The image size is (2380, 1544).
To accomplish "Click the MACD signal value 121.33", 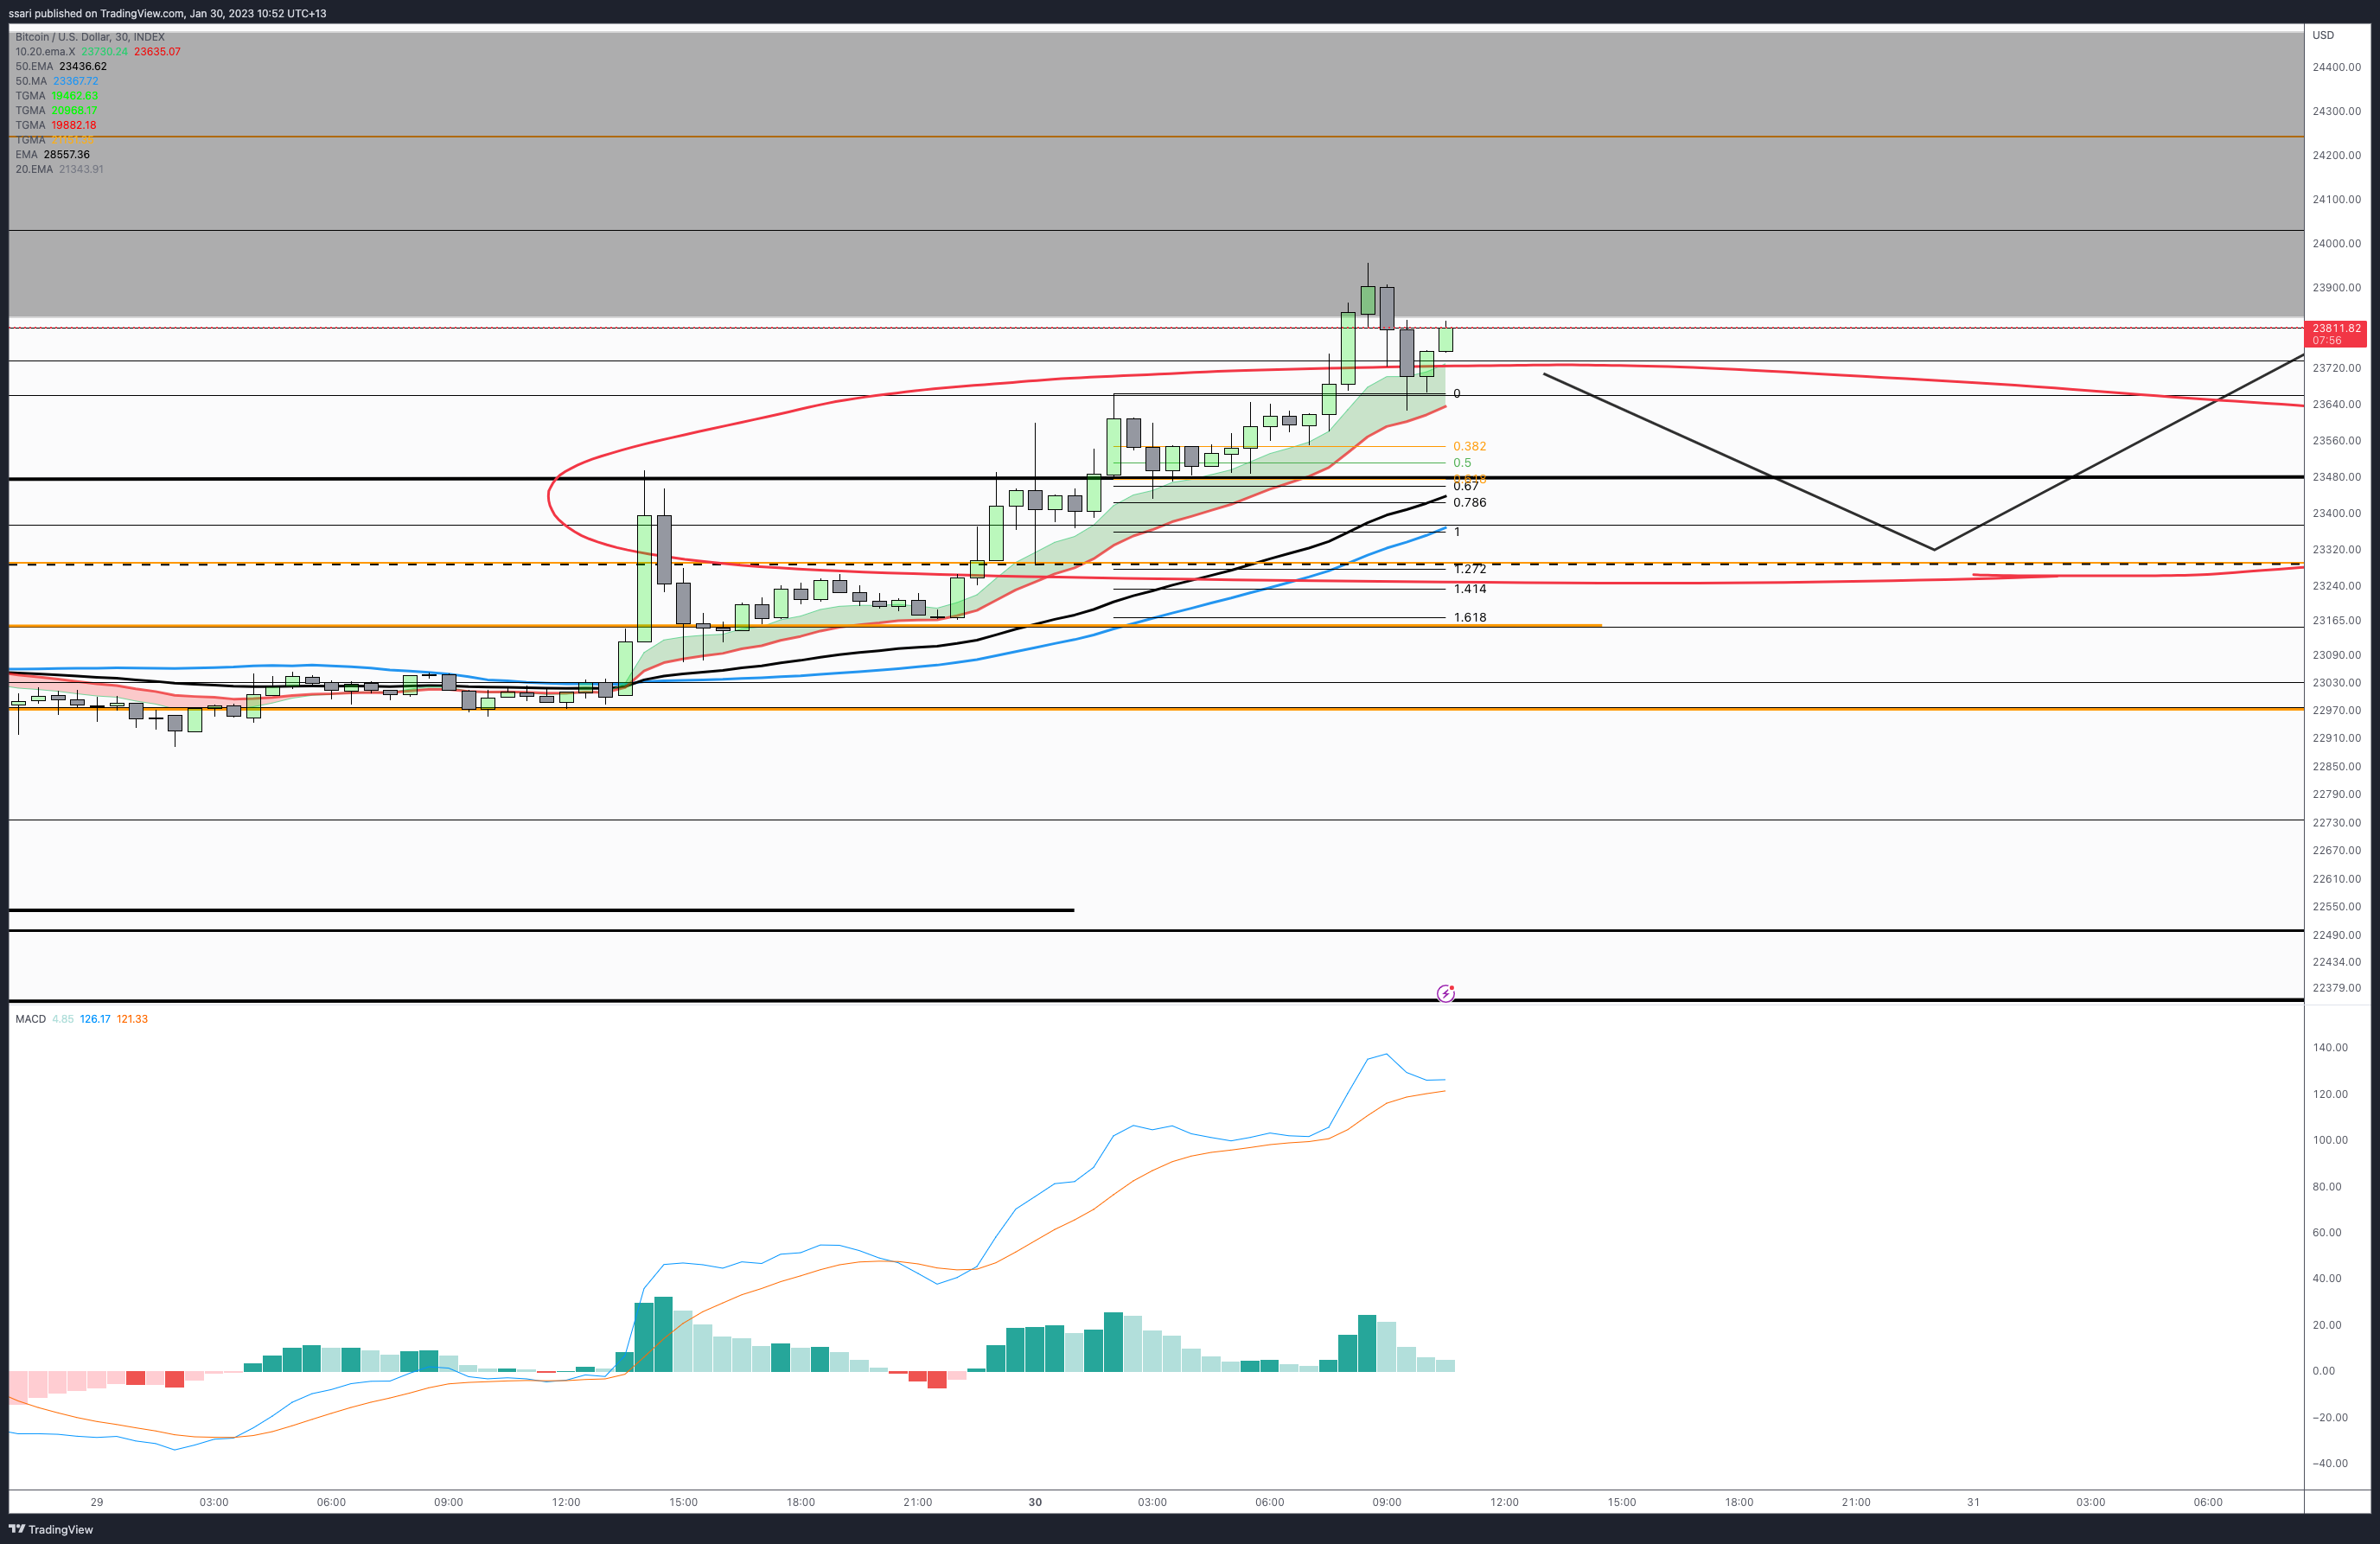I will [132, 1019].
